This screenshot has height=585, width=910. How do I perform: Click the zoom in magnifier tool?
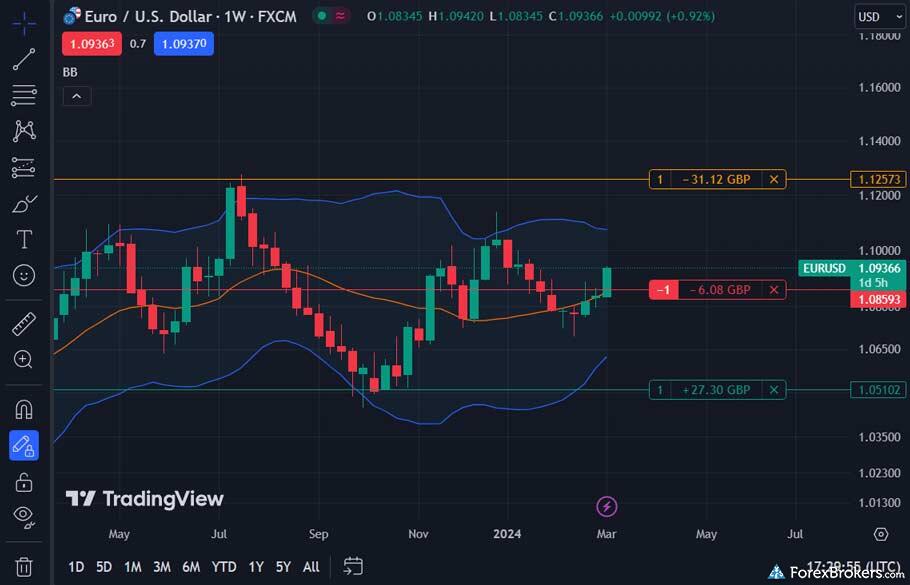click(x=24, y=359)
